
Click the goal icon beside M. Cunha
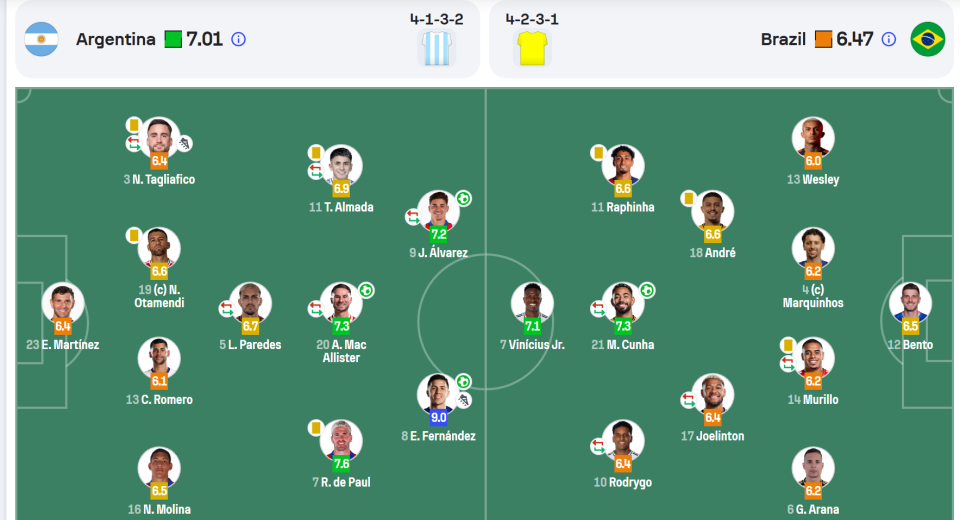[x=647, y=290]
